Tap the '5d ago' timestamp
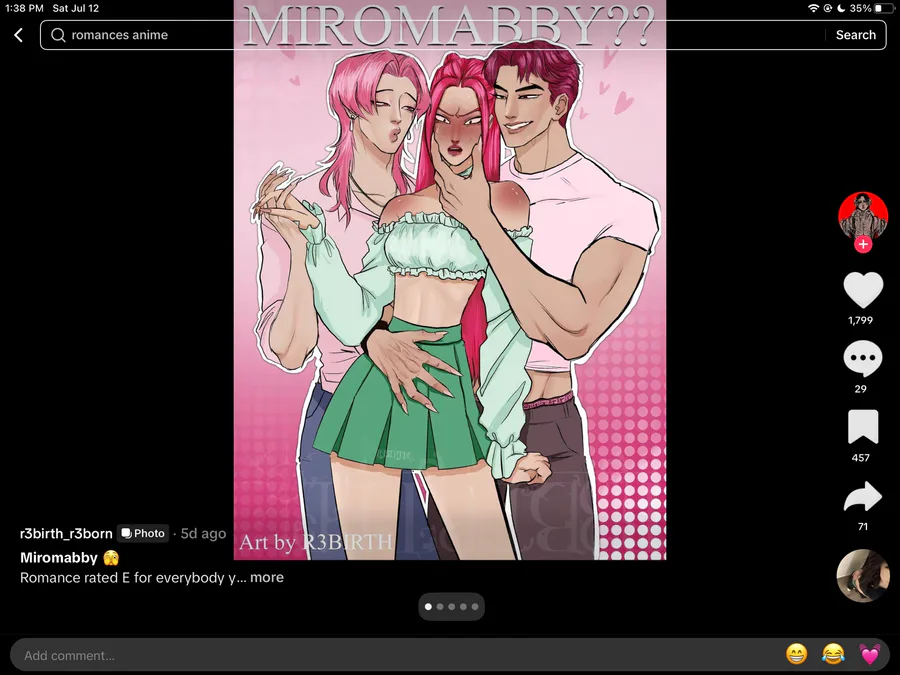The width and height of the screenshot is (900, 675). 203,534
